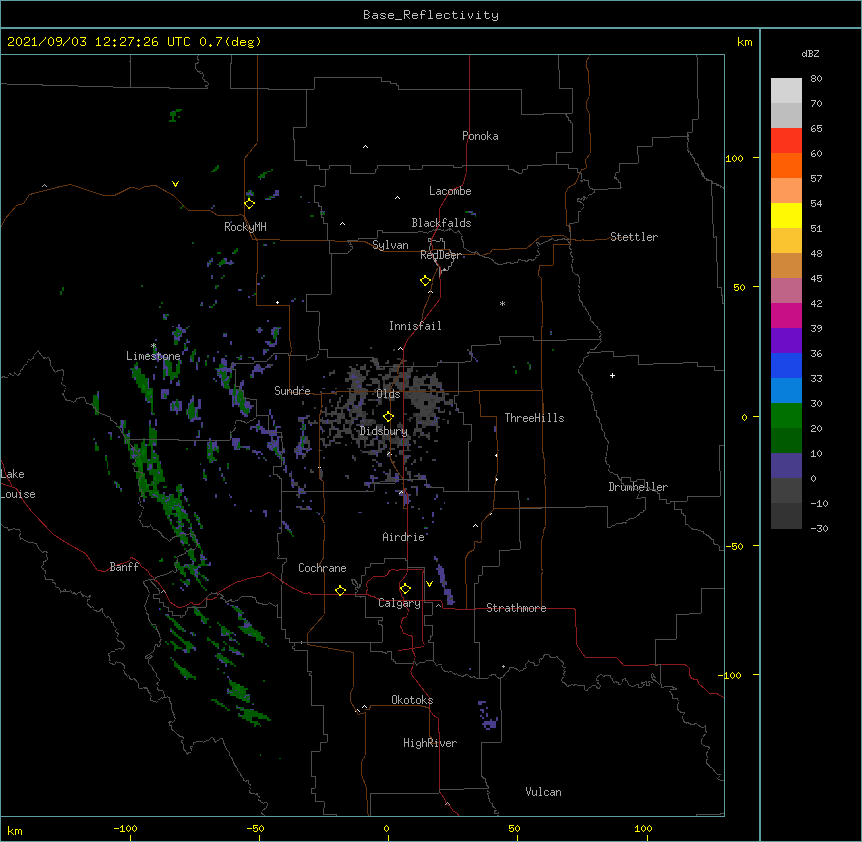Click the Lacombe city label

click(450, 191)
